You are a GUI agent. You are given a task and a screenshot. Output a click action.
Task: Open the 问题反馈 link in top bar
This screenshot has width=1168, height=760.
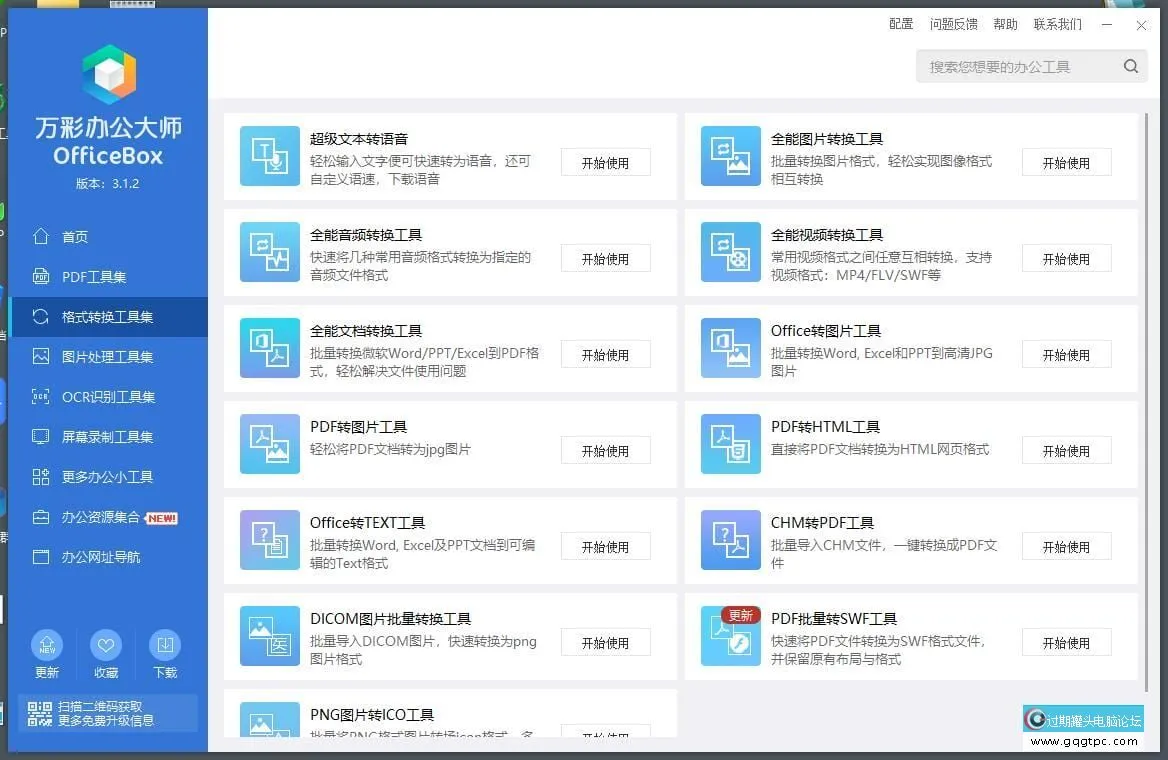[x=953, y=24]
